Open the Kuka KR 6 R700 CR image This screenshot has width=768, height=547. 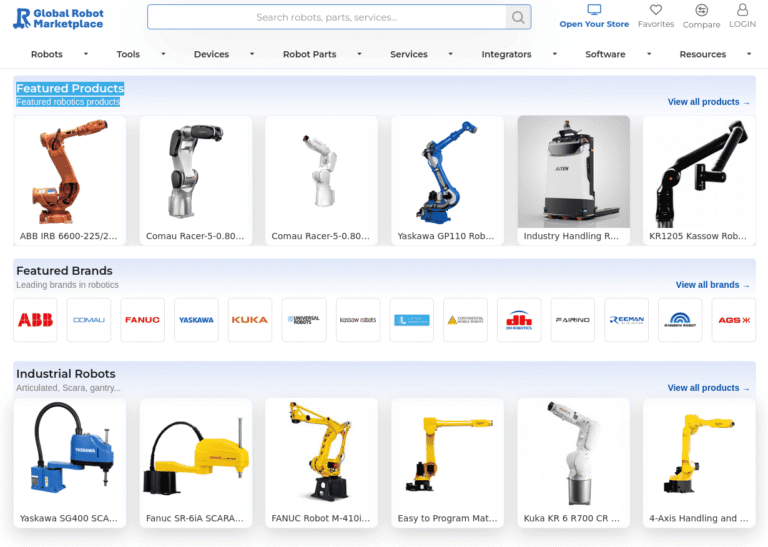click(x=574, y=454)
